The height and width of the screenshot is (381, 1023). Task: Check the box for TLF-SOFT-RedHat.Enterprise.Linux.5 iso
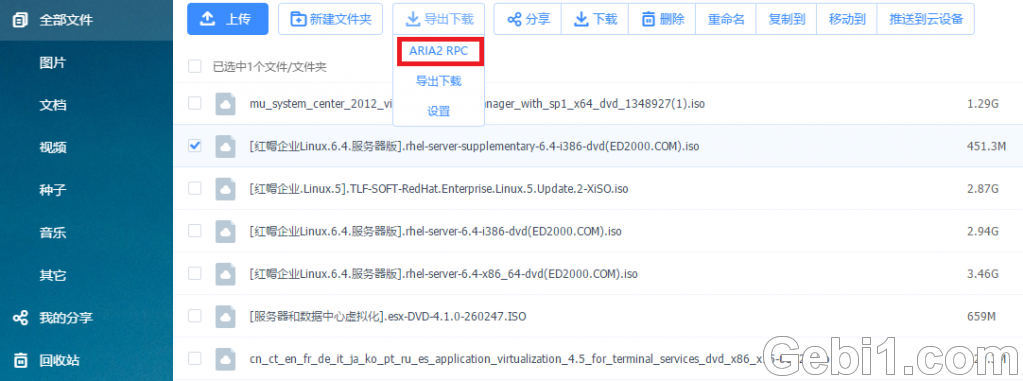click(x=194, y=188)
